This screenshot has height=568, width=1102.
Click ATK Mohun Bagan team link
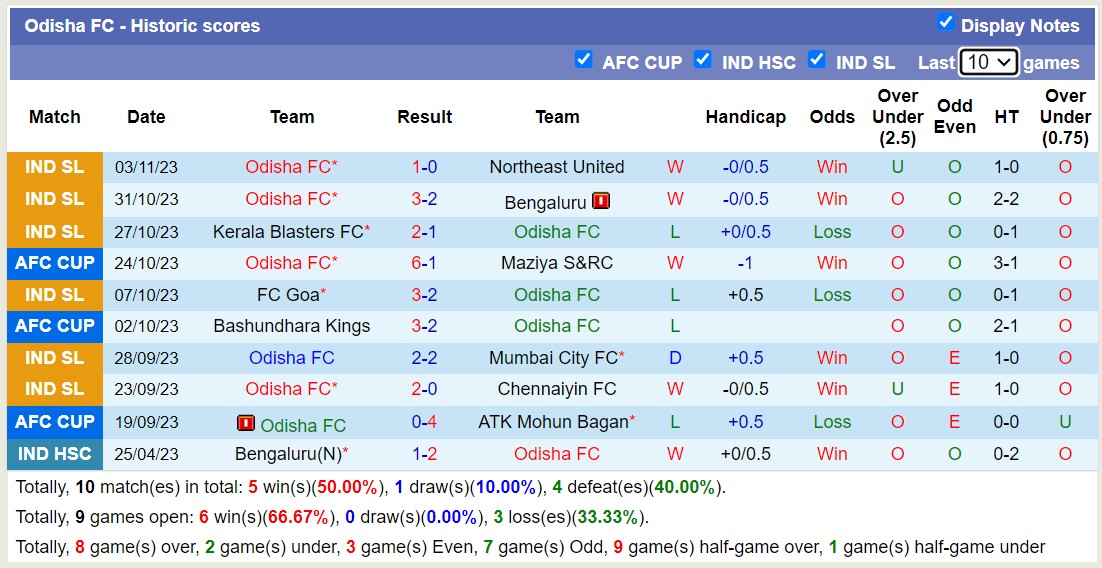coord(553,422)
